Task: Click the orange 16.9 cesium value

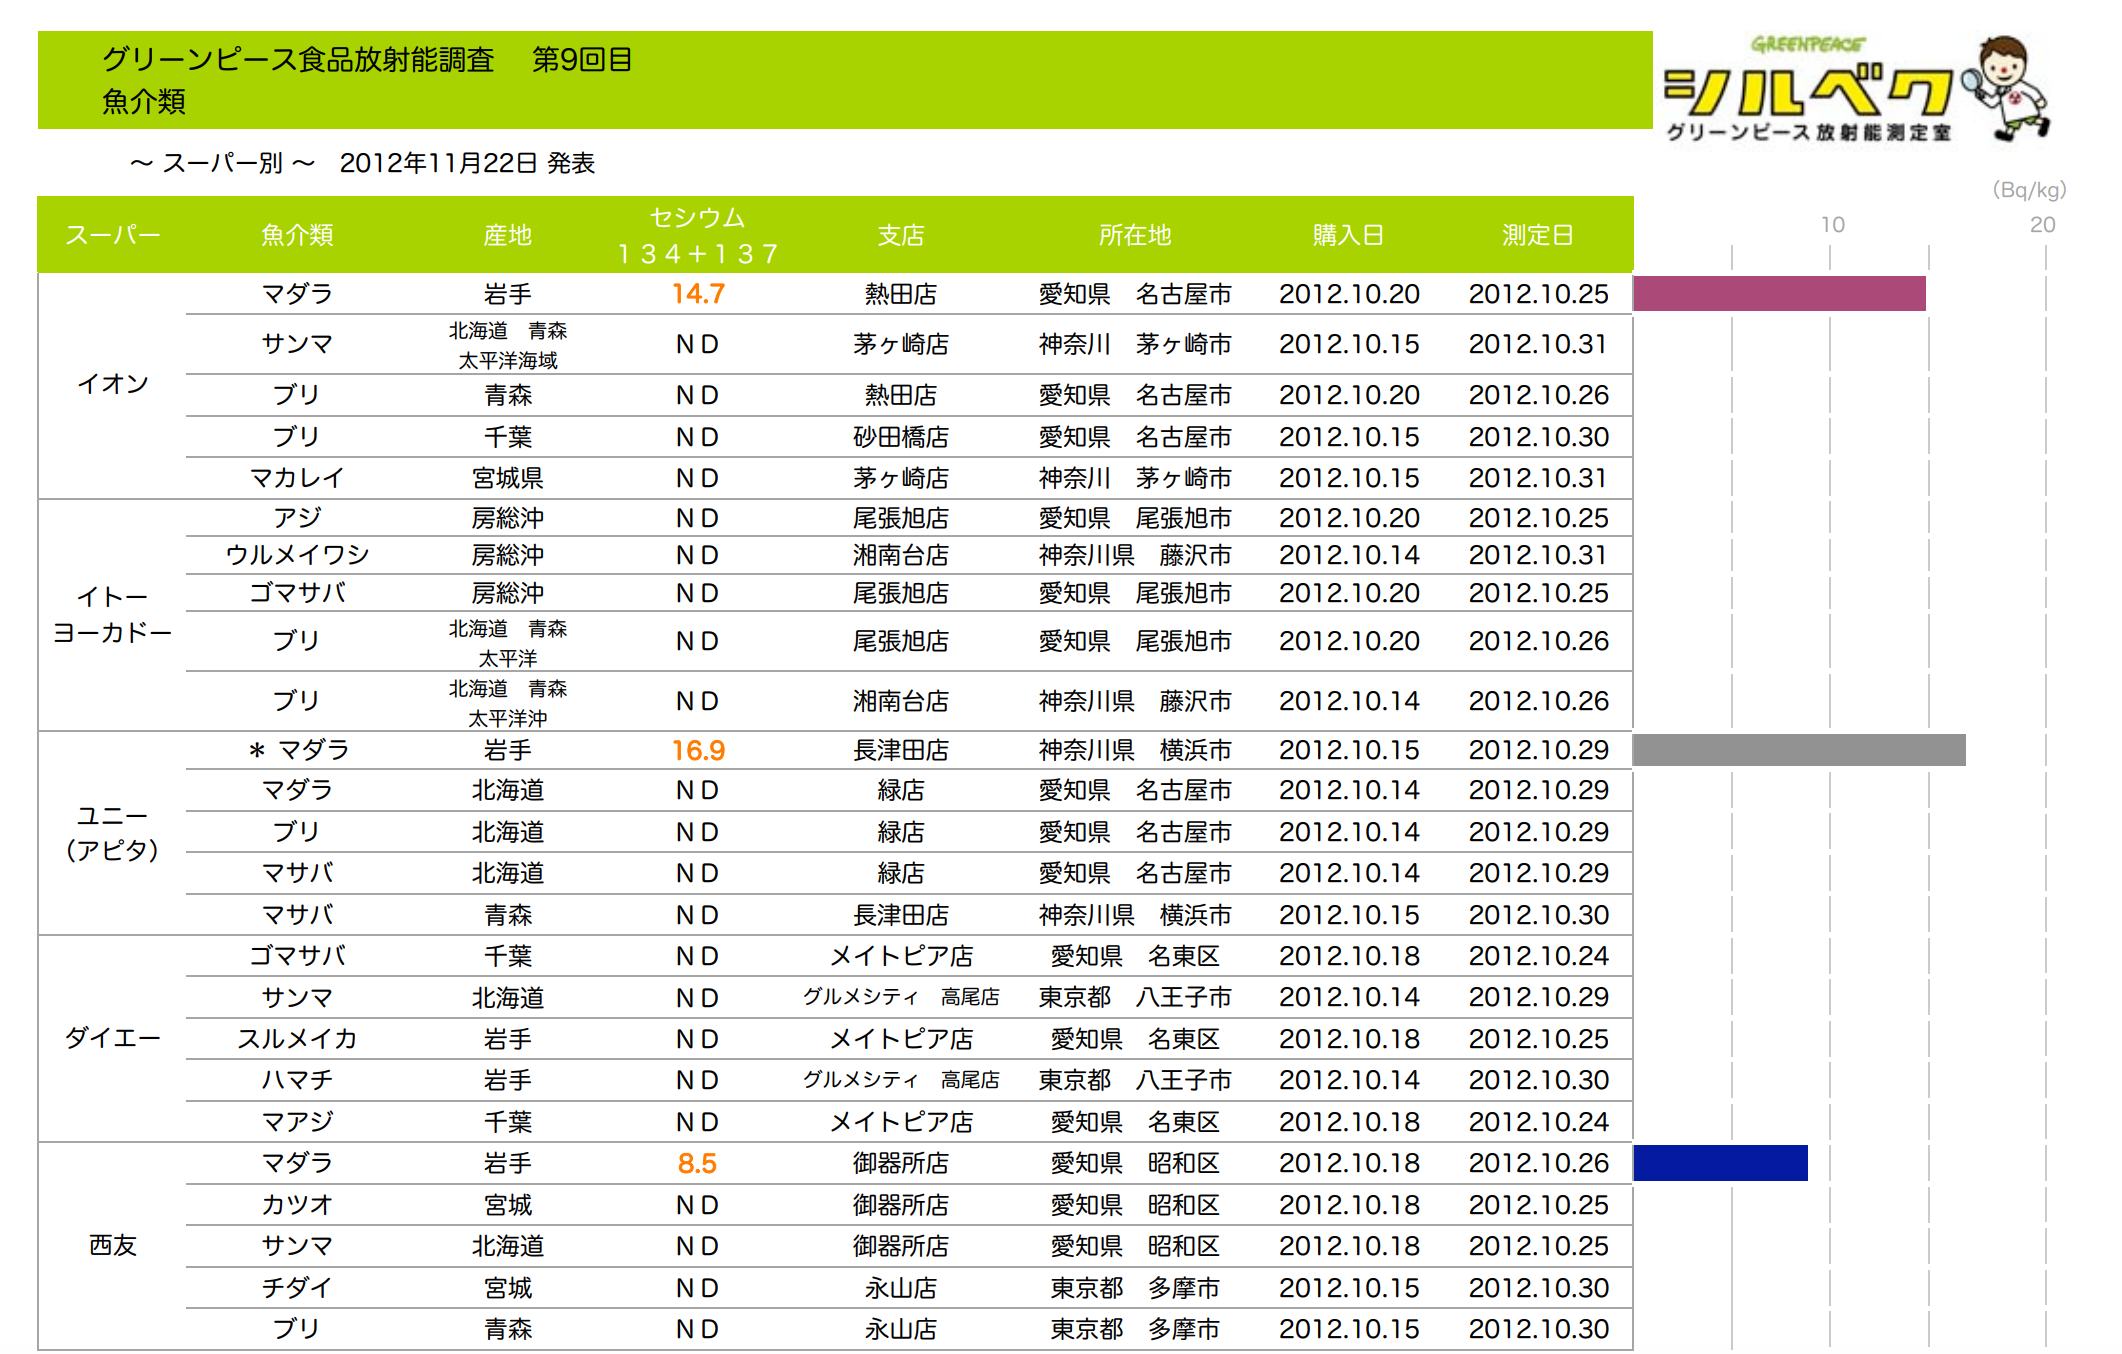Action: [698, 750]
